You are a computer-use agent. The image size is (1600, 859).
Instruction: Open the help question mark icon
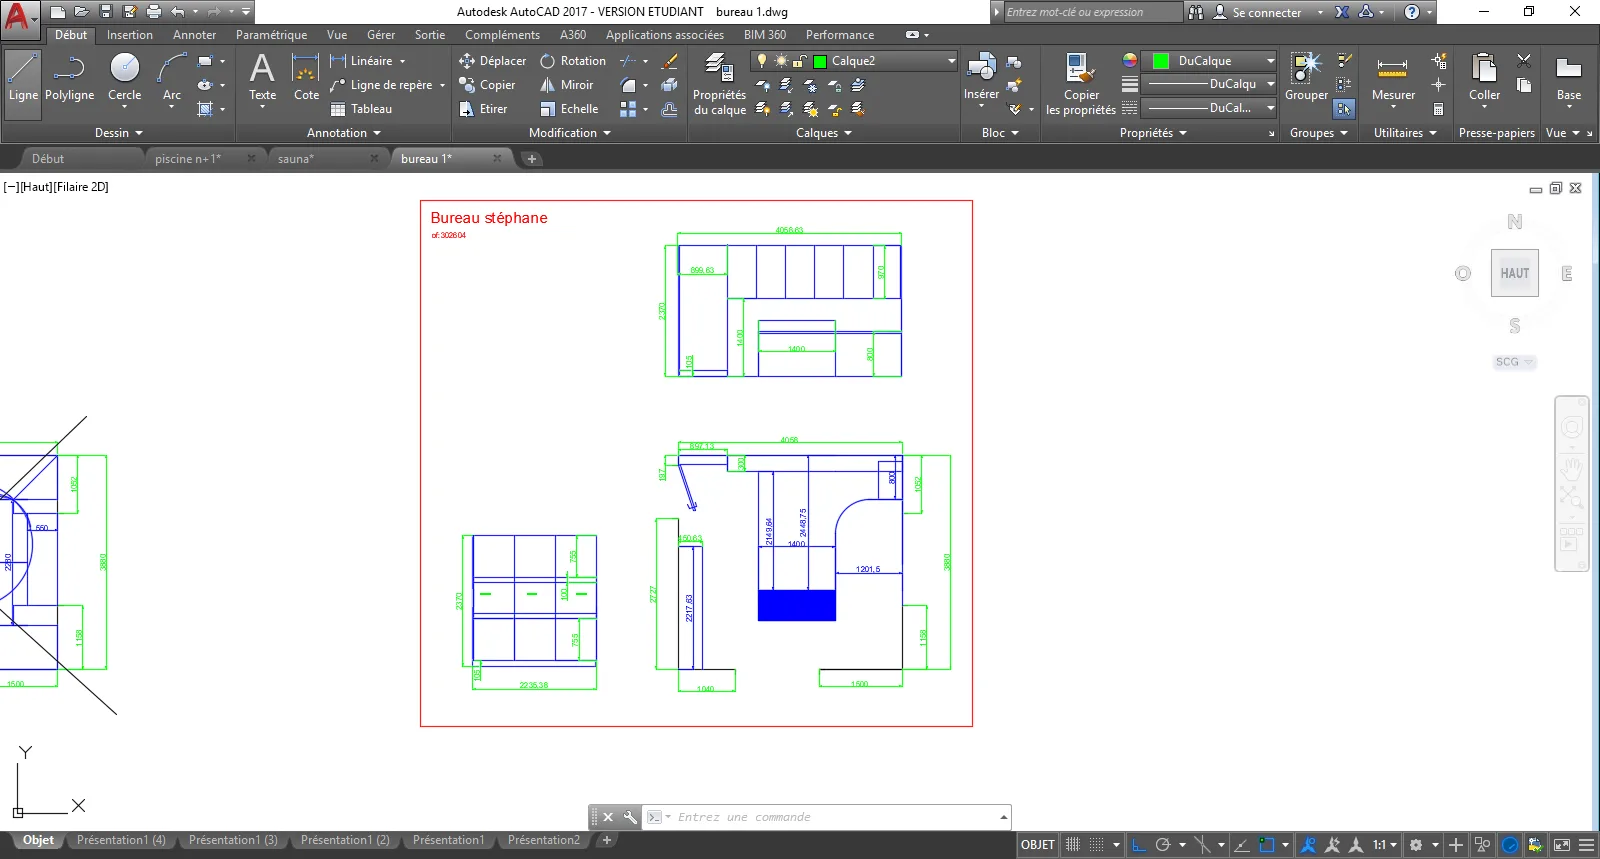point(1411,12)
